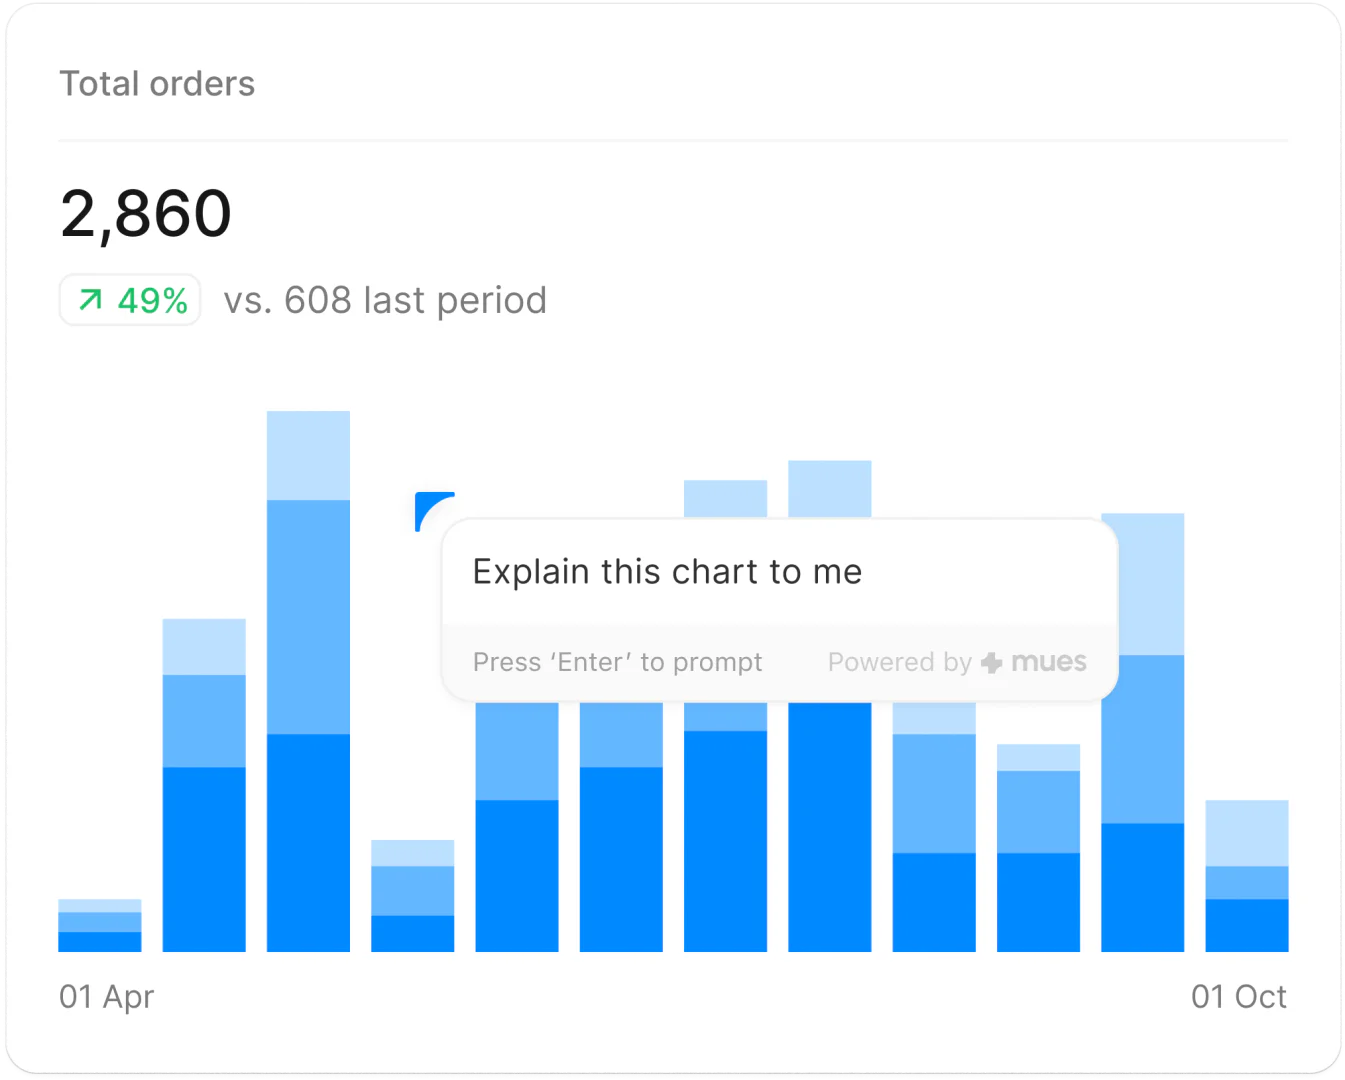Select the middle segment of the second-to-last bar

click(1142, 738)
